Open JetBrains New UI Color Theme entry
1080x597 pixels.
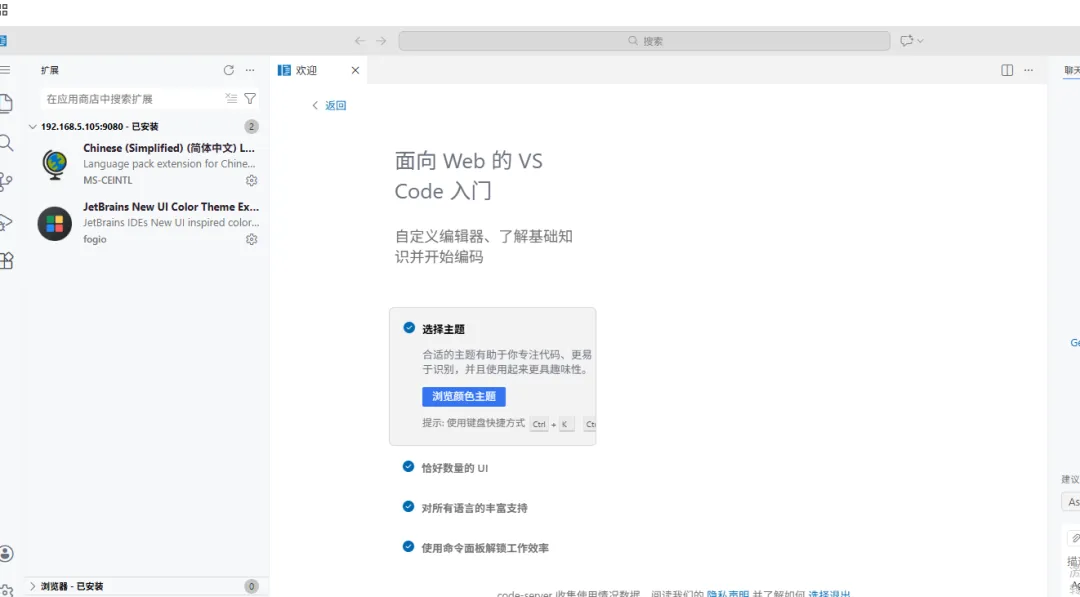coord(147,223)
